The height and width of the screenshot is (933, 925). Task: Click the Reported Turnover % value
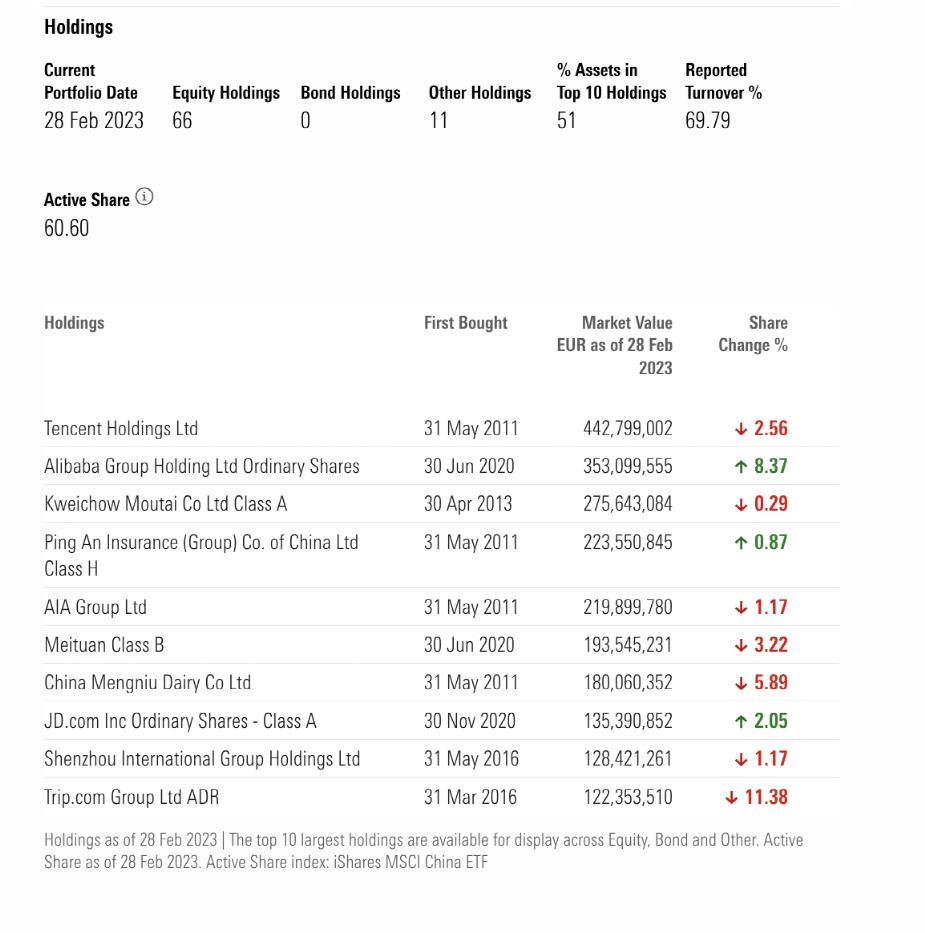coord(707,121)
